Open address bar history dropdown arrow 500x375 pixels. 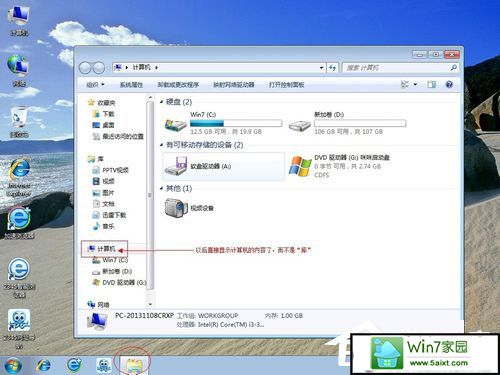[321, 68]
